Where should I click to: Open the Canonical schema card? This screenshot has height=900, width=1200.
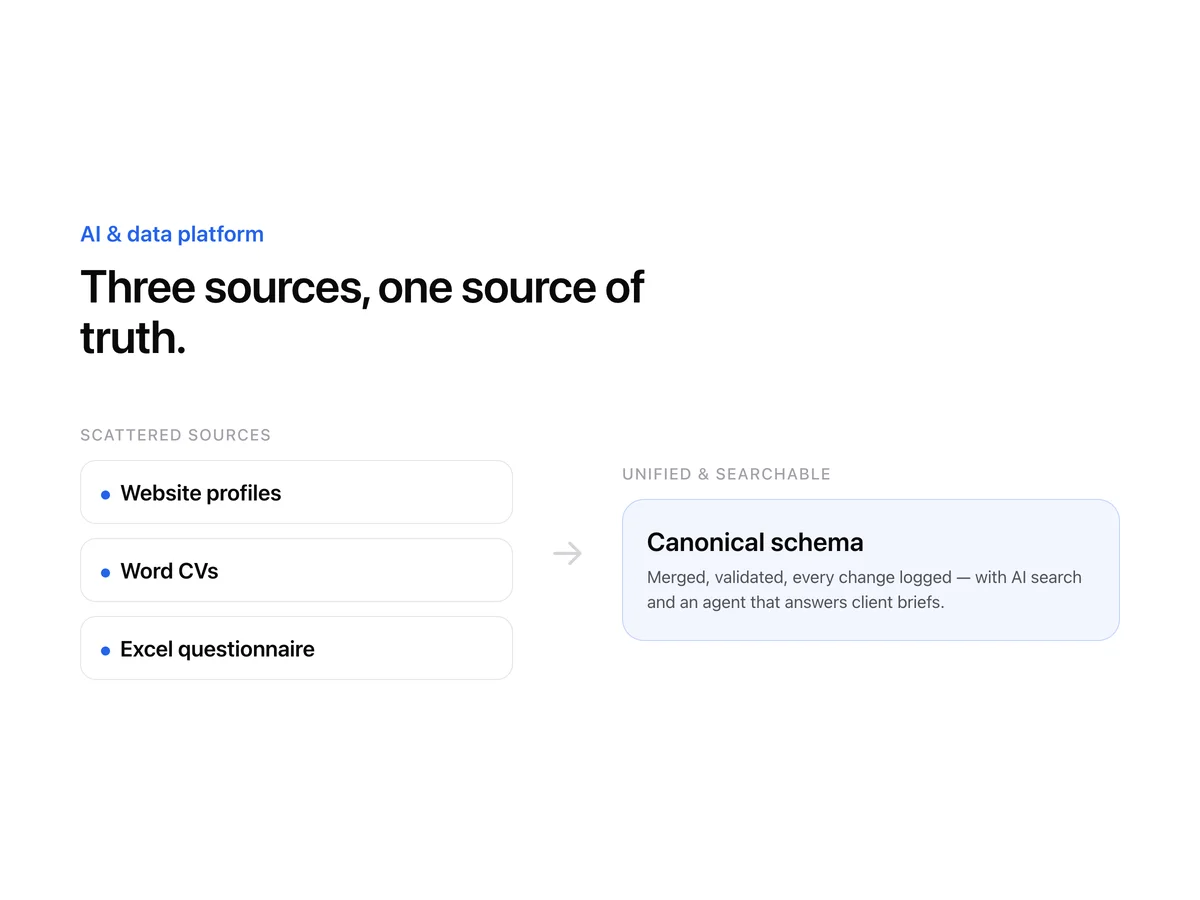pyautogui.click(x=870, y=570)
